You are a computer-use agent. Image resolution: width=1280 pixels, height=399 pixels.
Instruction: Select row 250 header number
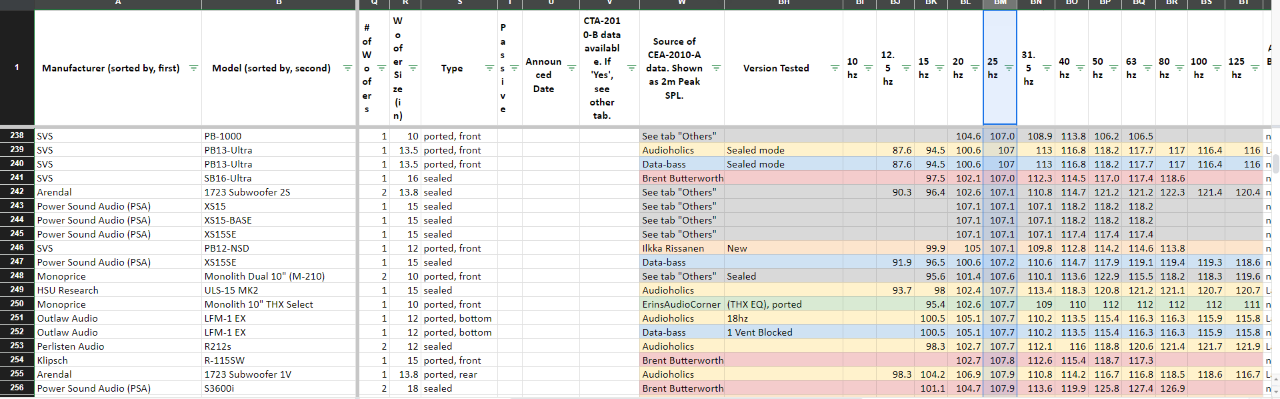click(x=17, y=303)
